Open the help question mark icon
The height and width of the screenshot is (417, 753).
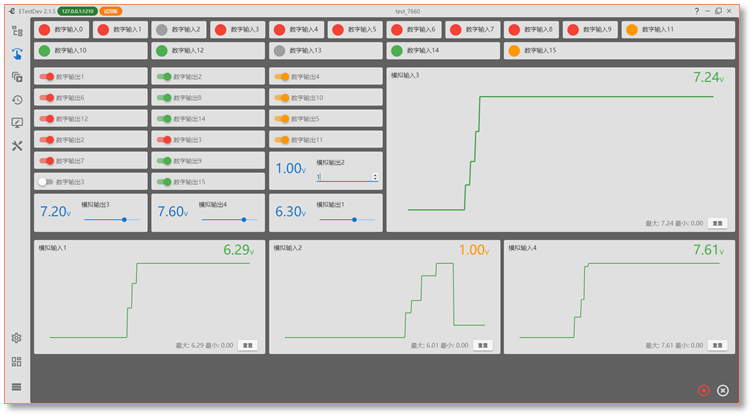tap(697, 11)
